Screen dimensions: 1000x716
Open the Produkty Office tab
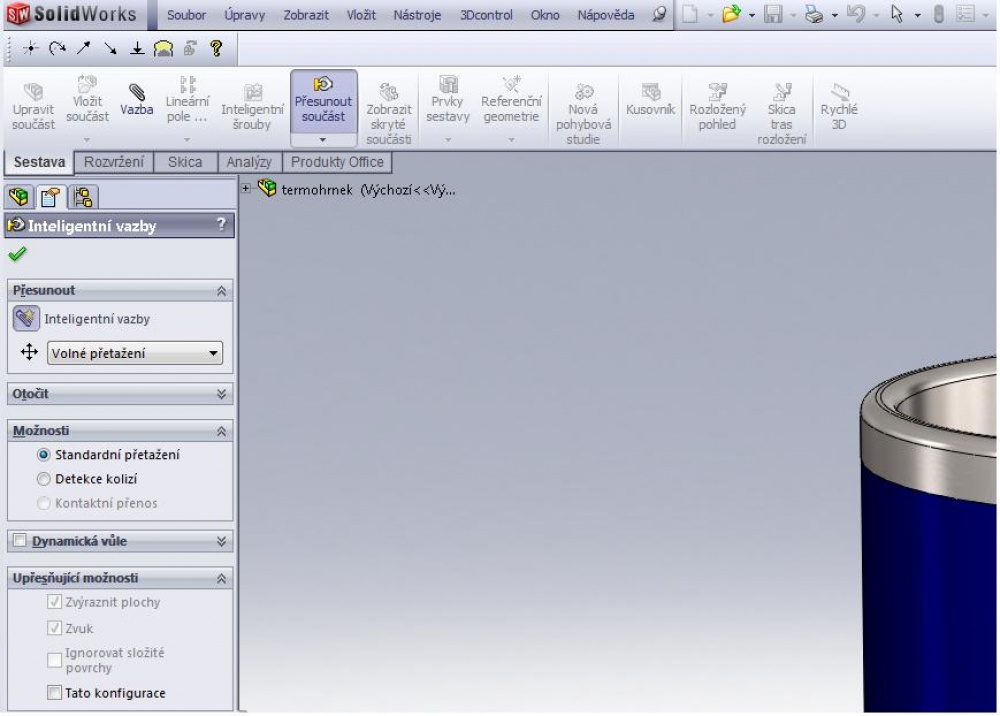(x=337, y=162)
